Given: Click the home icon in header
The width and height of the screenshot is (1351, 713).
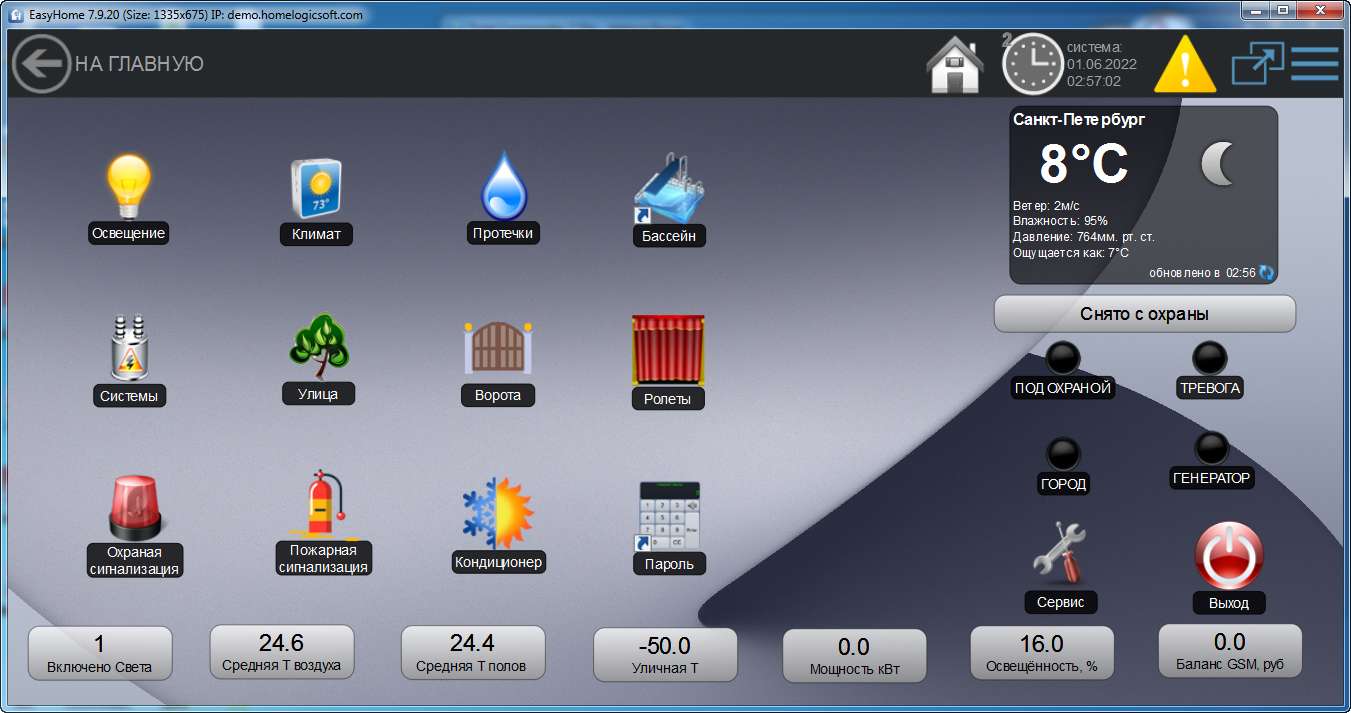Looking at the screenshot, I should (x=955, y=65).
